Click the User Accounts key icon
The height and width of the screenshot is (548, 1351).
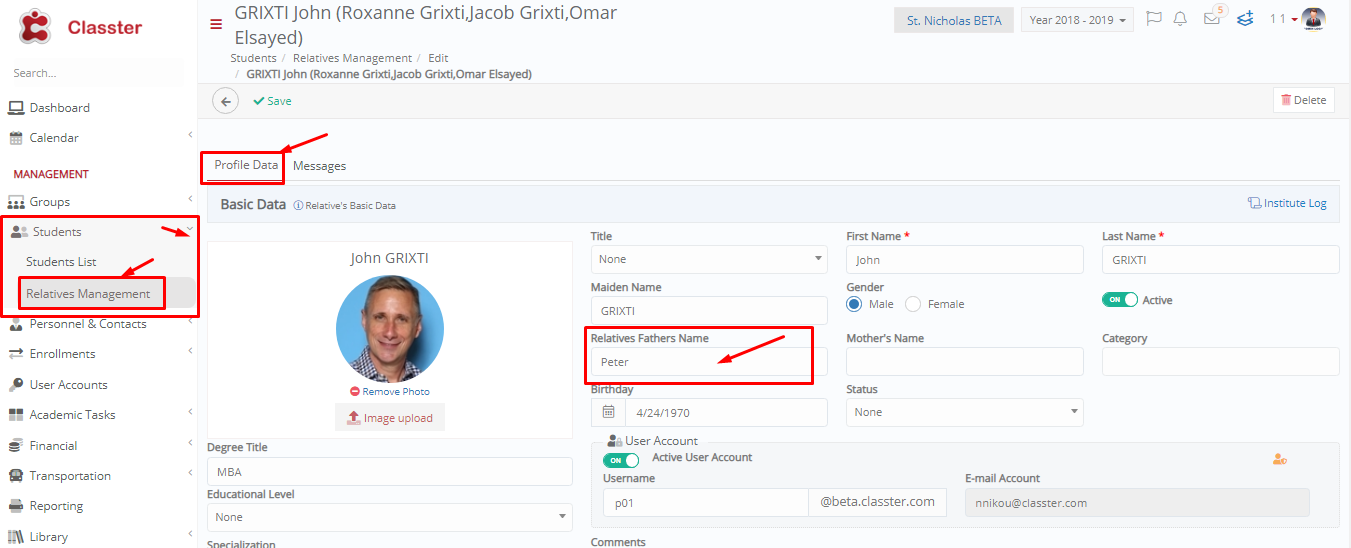pyautogui.click(x=16, y=385)
